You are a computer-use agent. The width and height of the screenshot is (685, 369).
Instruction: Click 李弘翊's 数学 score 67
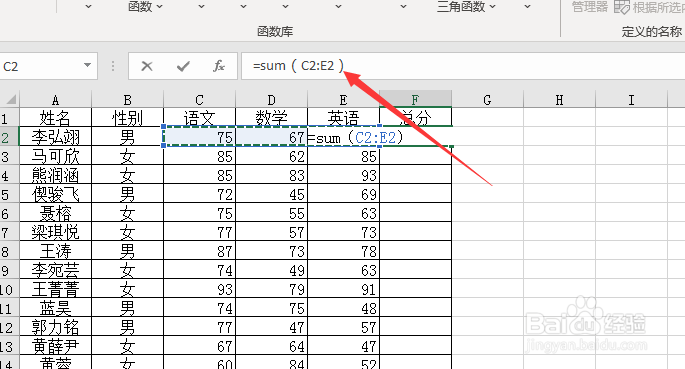[271, 137]
